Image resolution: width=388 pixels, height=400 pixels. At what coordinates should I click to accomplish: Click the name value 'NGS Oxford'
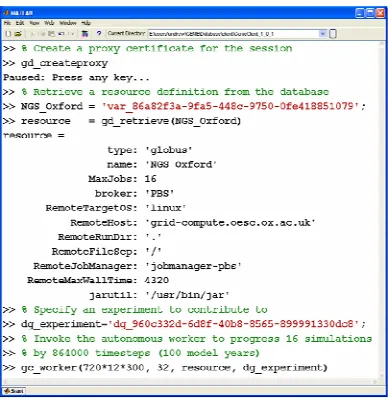click(181, 164)
